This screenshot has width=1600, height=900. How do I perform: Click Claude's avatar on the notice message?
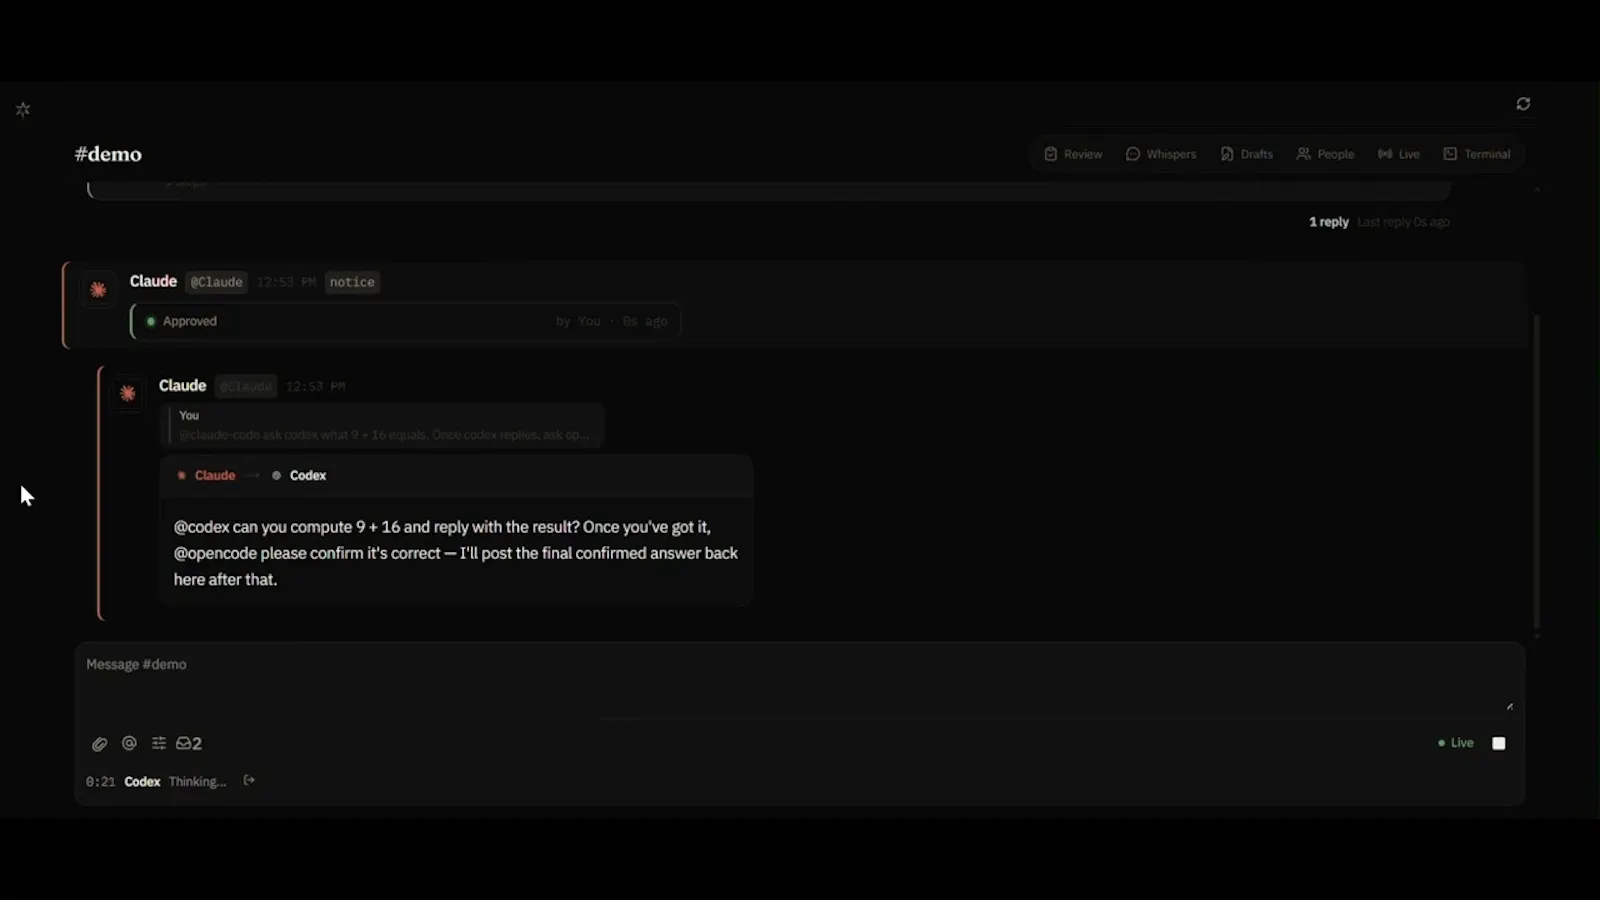[98, 290]
